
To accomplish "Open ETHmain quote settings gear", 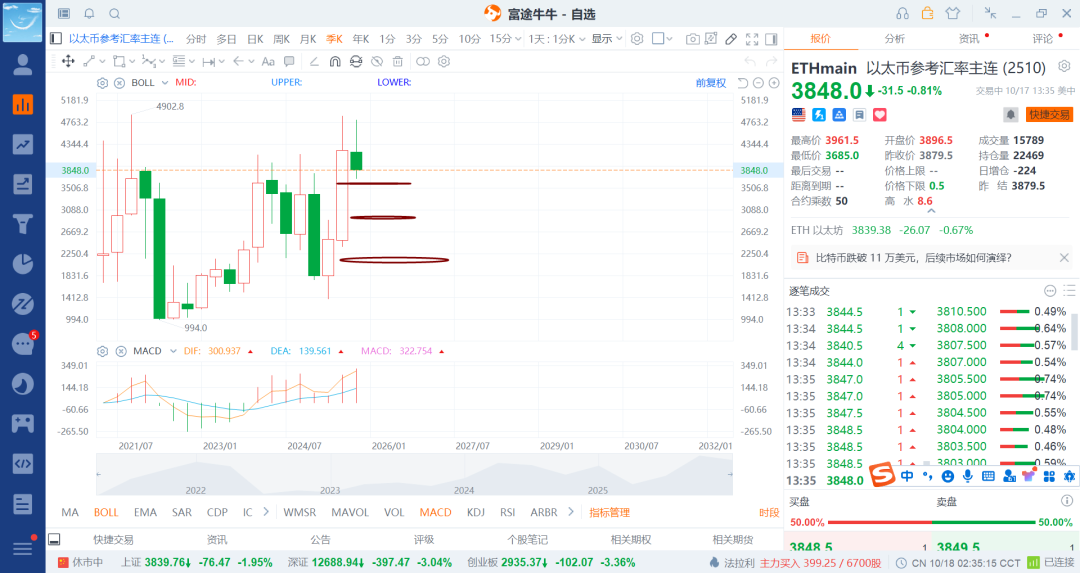I will 1064,66.
